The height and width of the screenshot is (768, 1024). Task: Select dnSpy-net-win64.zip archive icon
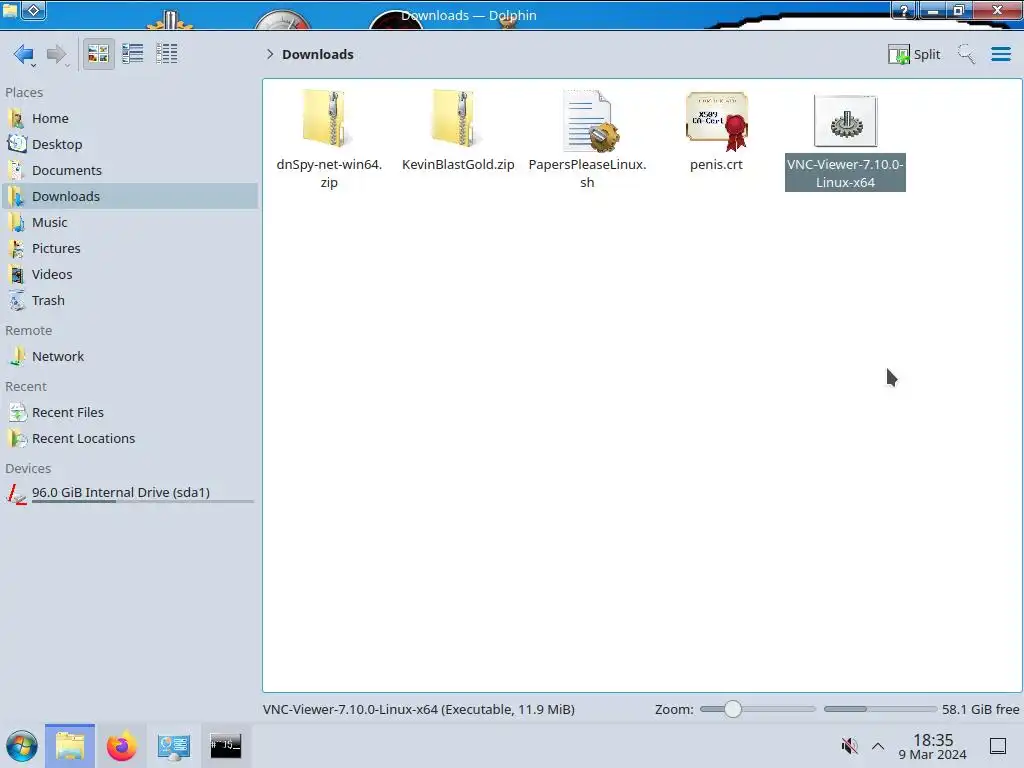327,118
